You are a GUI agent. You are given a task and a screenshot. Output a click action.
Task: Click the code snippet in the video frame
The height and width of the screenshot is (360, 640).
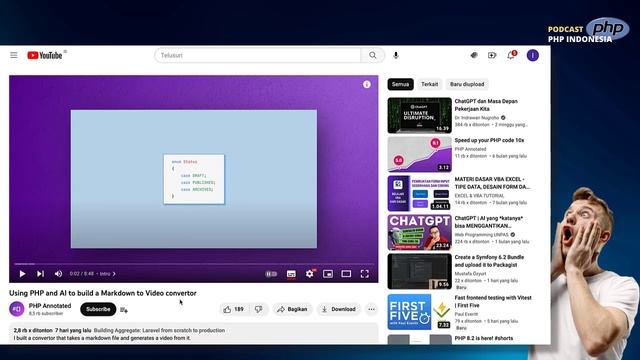194,179
